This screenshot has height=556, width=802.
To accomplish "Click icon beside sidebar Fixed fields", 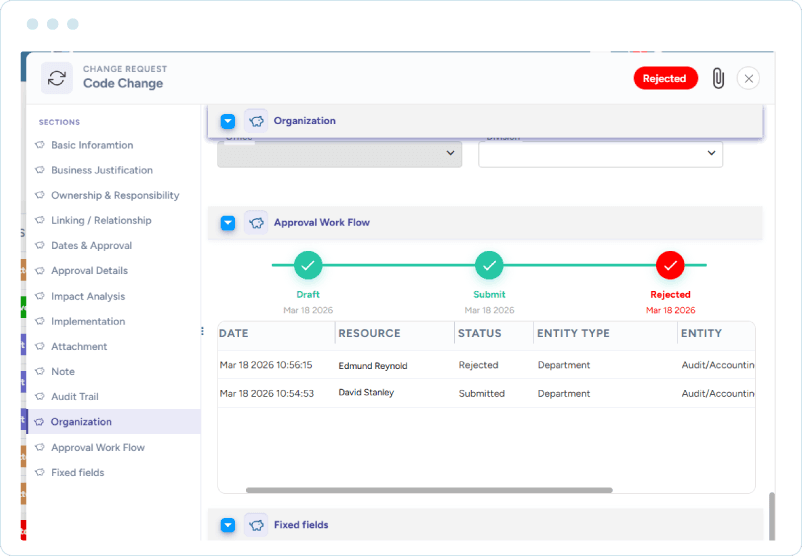I will pyautogui.click(x=39, y=472).
